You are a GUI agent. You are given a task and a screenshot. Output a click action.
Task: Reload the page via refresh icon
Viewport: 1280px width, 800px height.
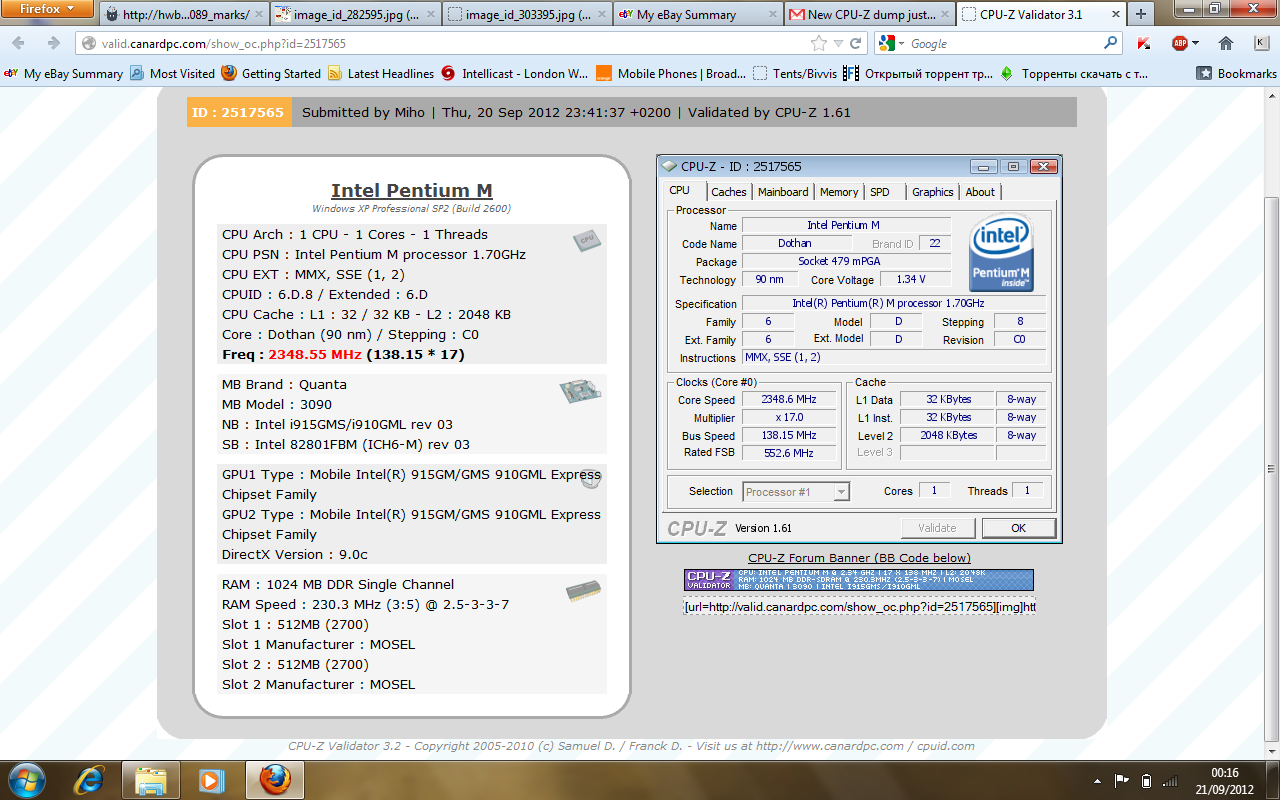click(x=856, y=43)
